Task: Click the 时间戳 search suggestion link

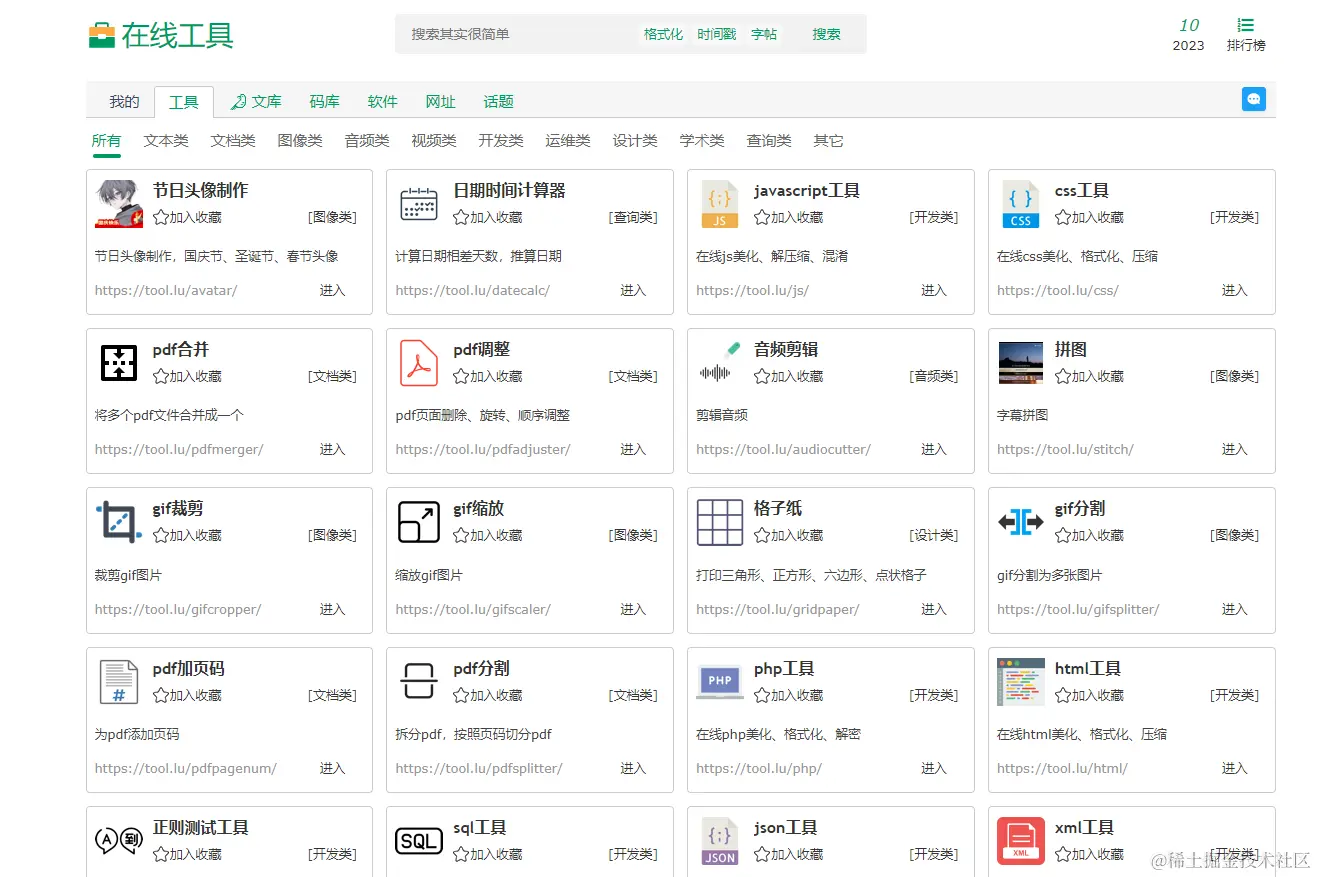Action: [717, 34]
